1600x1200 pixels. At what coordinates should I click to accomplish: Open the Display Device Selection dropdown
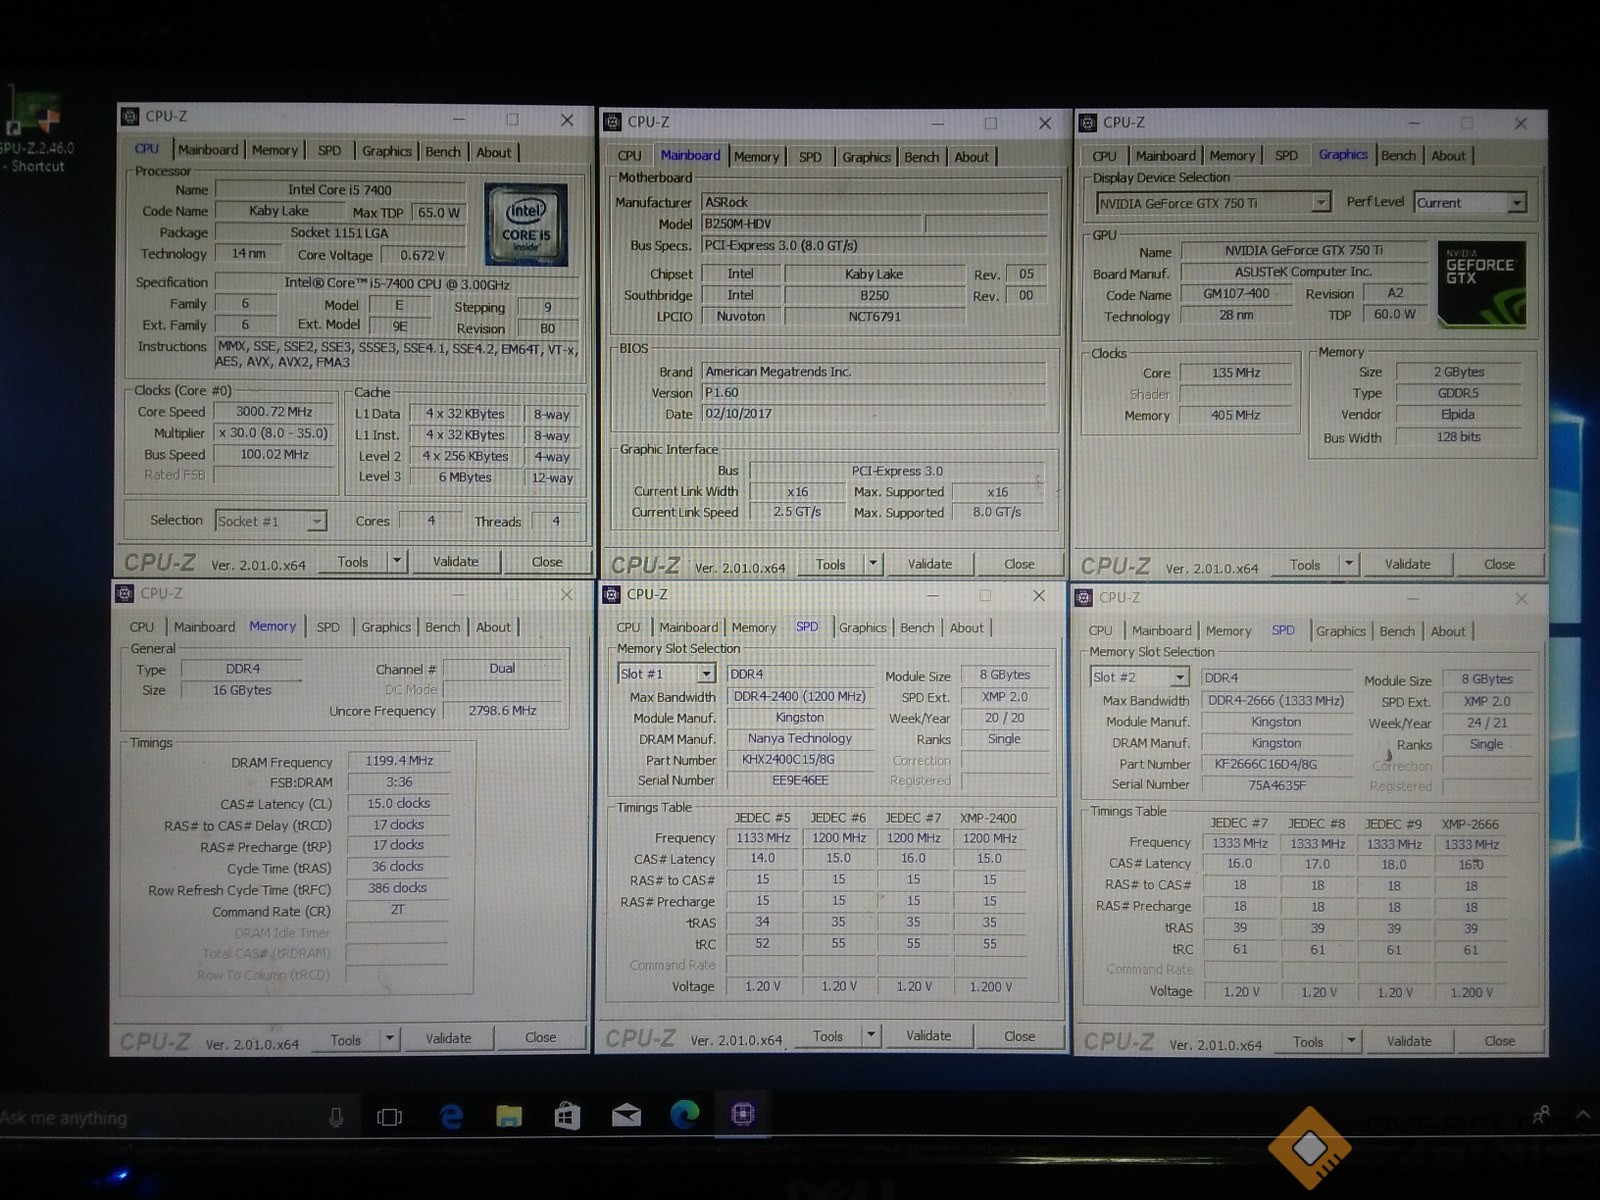(1321, 203)
